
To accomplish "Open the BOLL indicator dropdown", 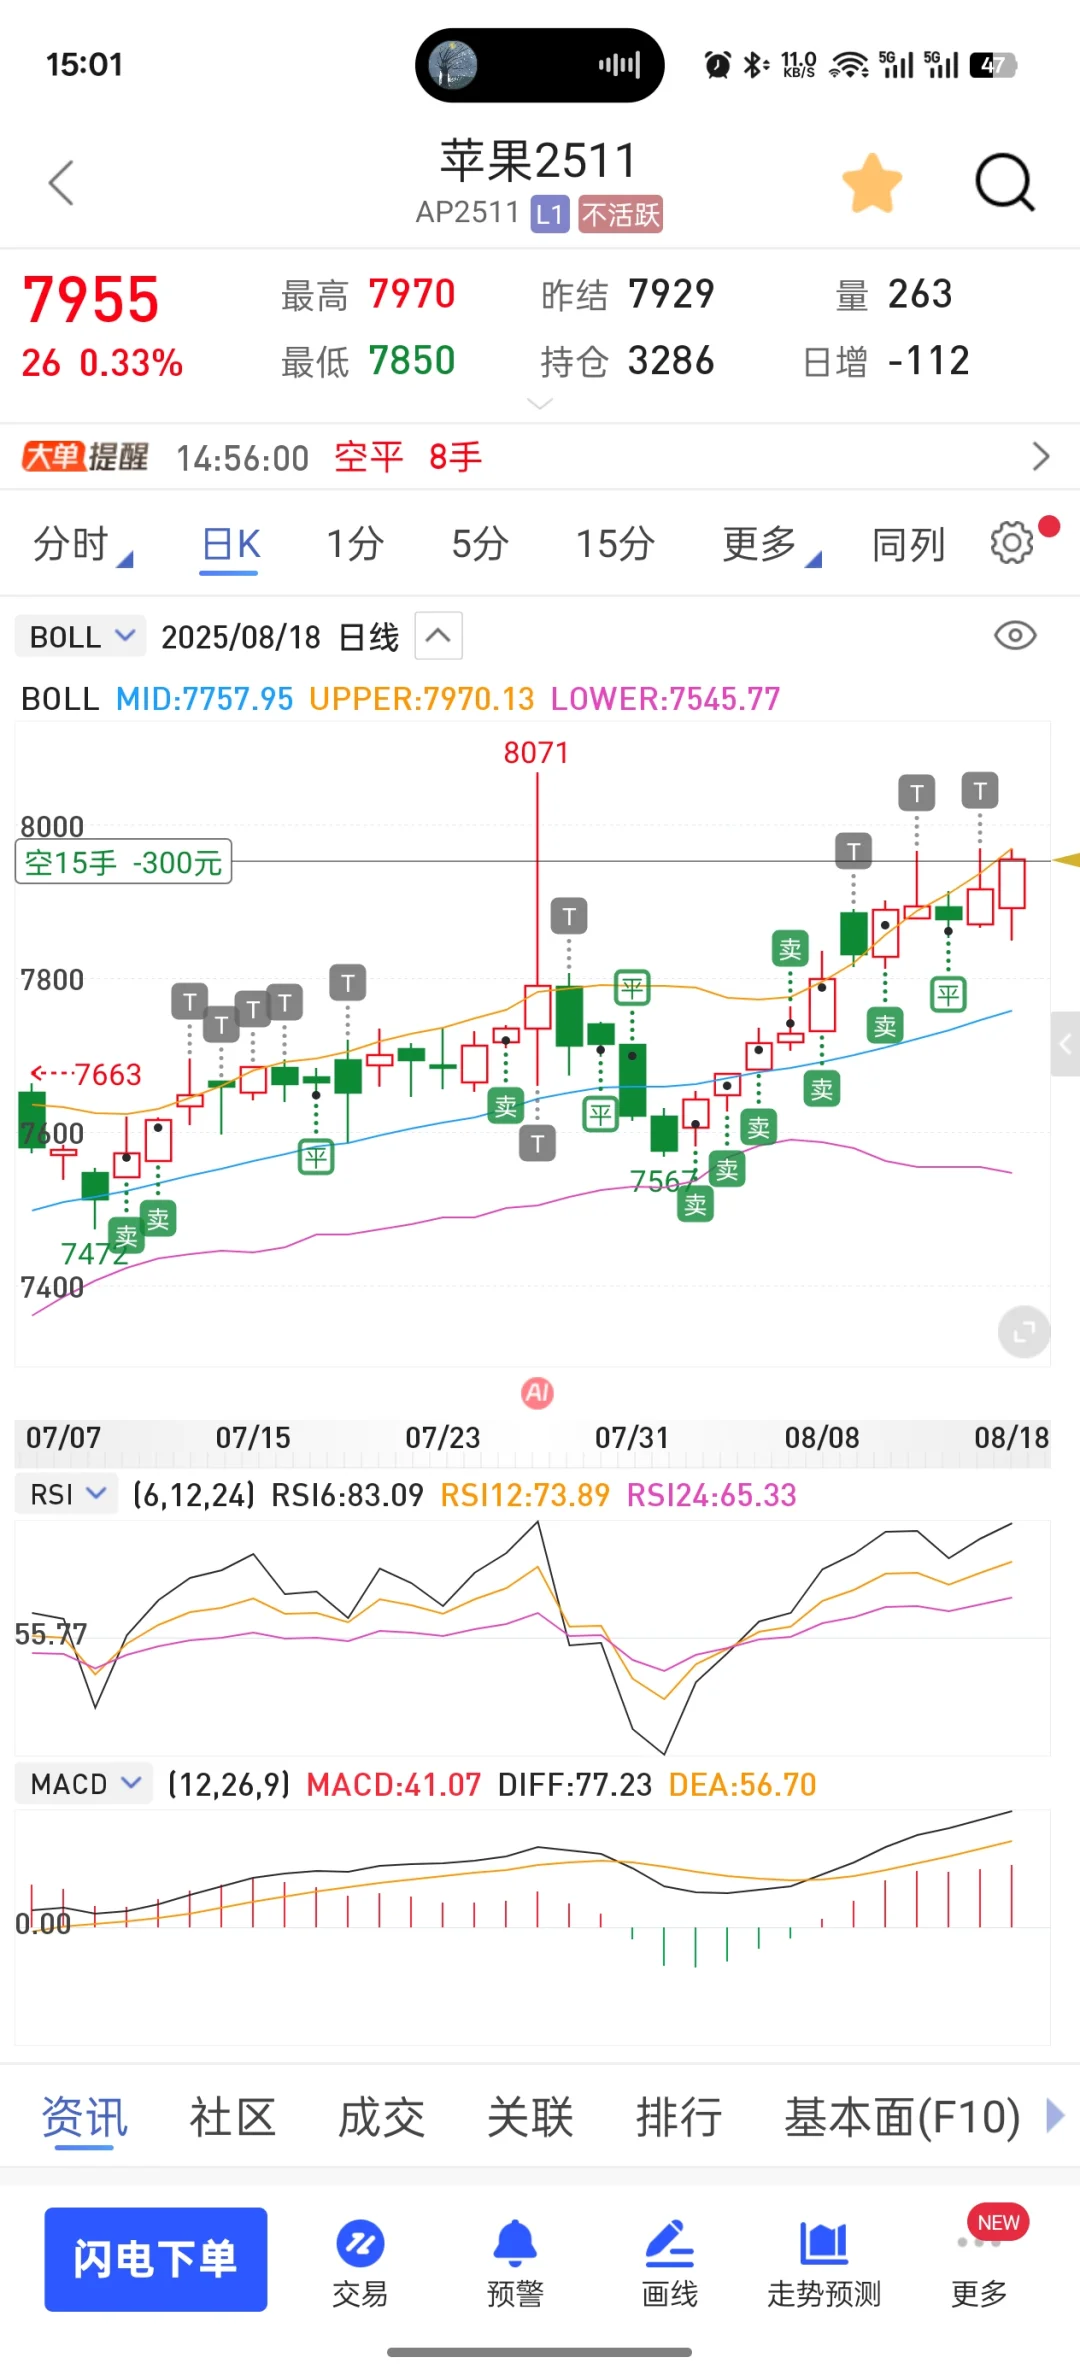I will [81, 636].
